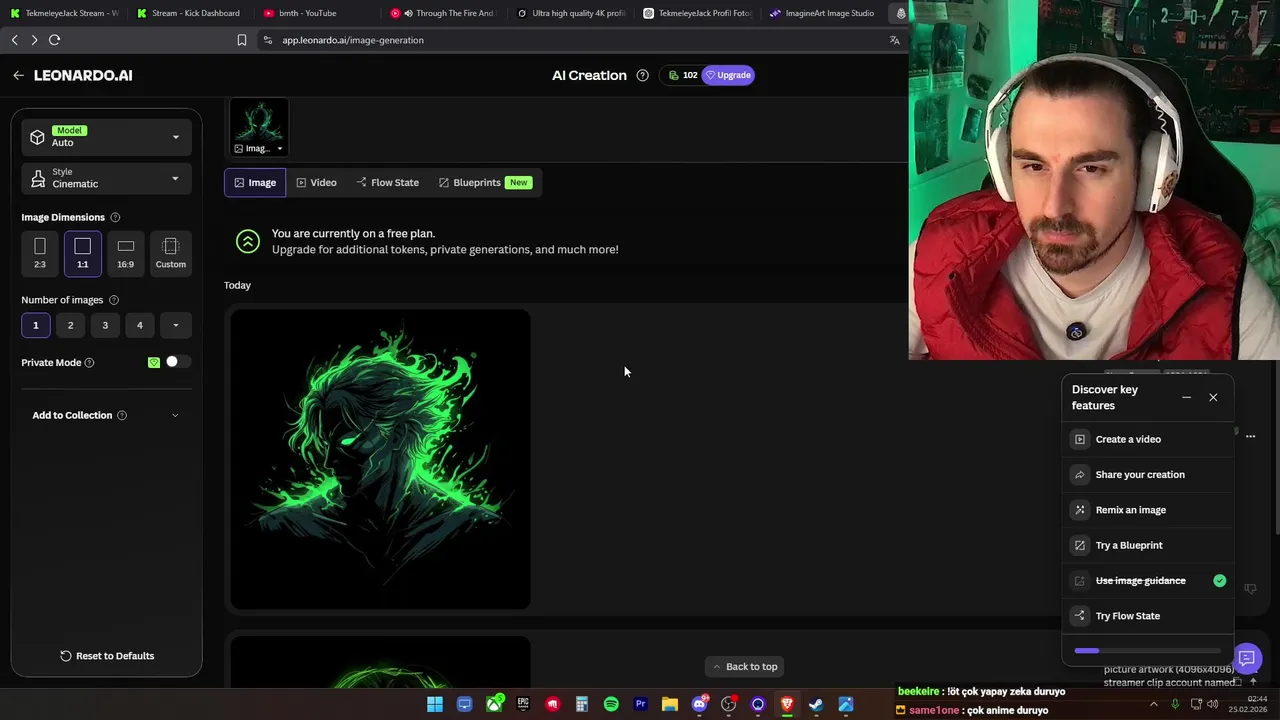
Task: Switch to the Image tab
Action: tap(255, 183)
